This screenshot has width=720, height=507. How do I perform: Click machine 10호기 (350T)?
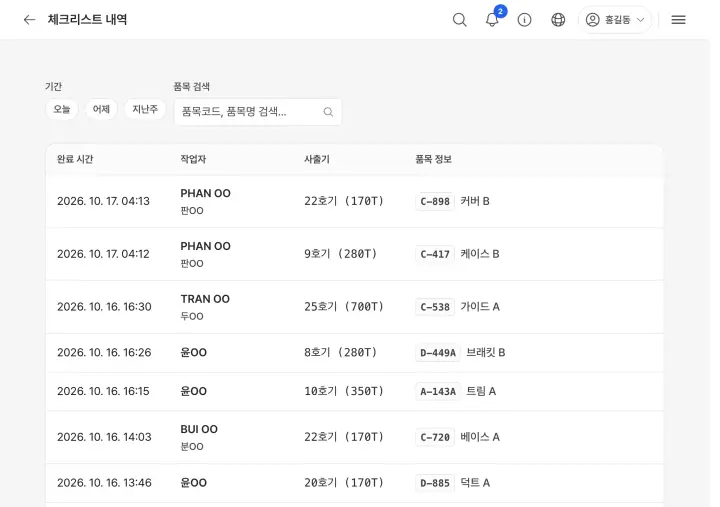pos(343,391)
